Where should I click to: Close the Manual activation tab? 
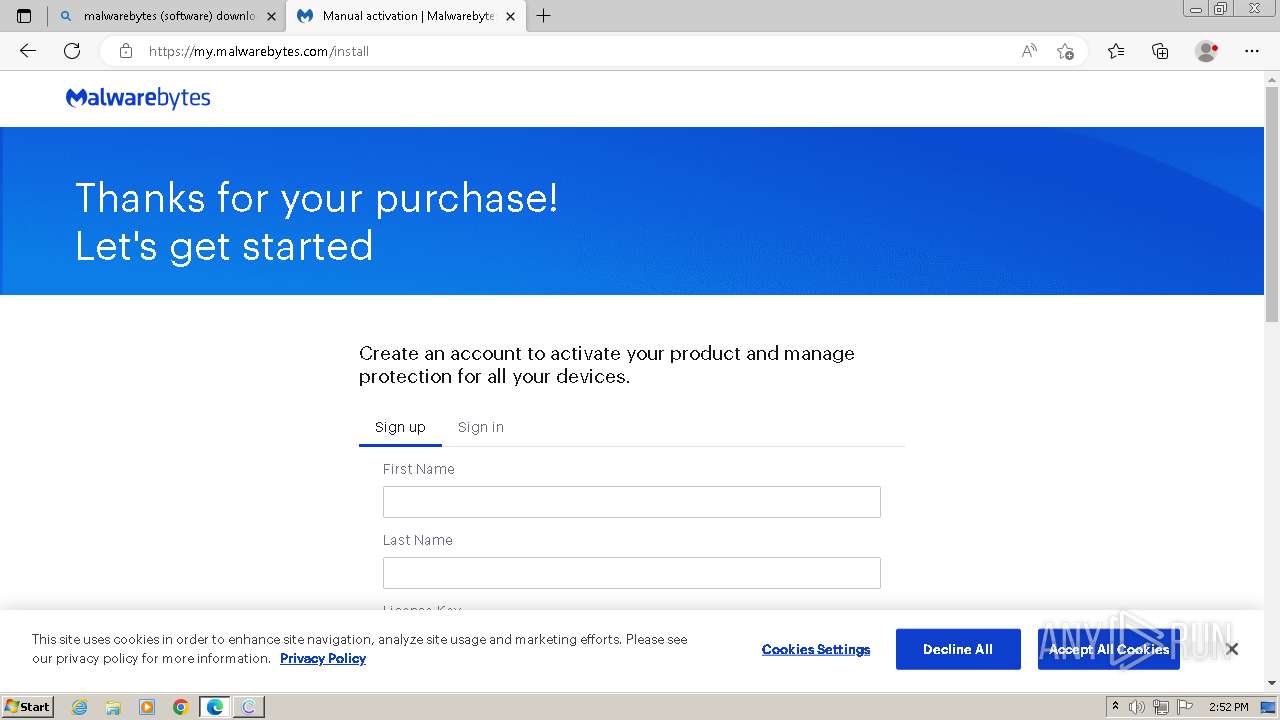[x=511, y=16]
